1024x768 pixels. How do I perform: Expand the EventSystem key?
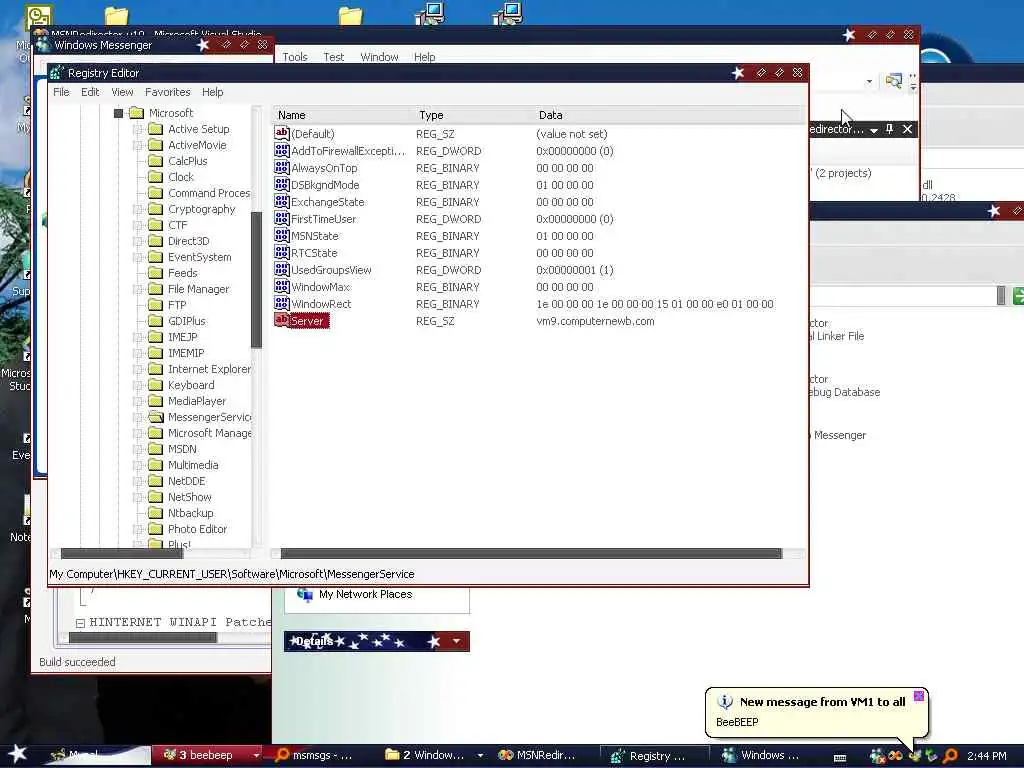point(138,257)
